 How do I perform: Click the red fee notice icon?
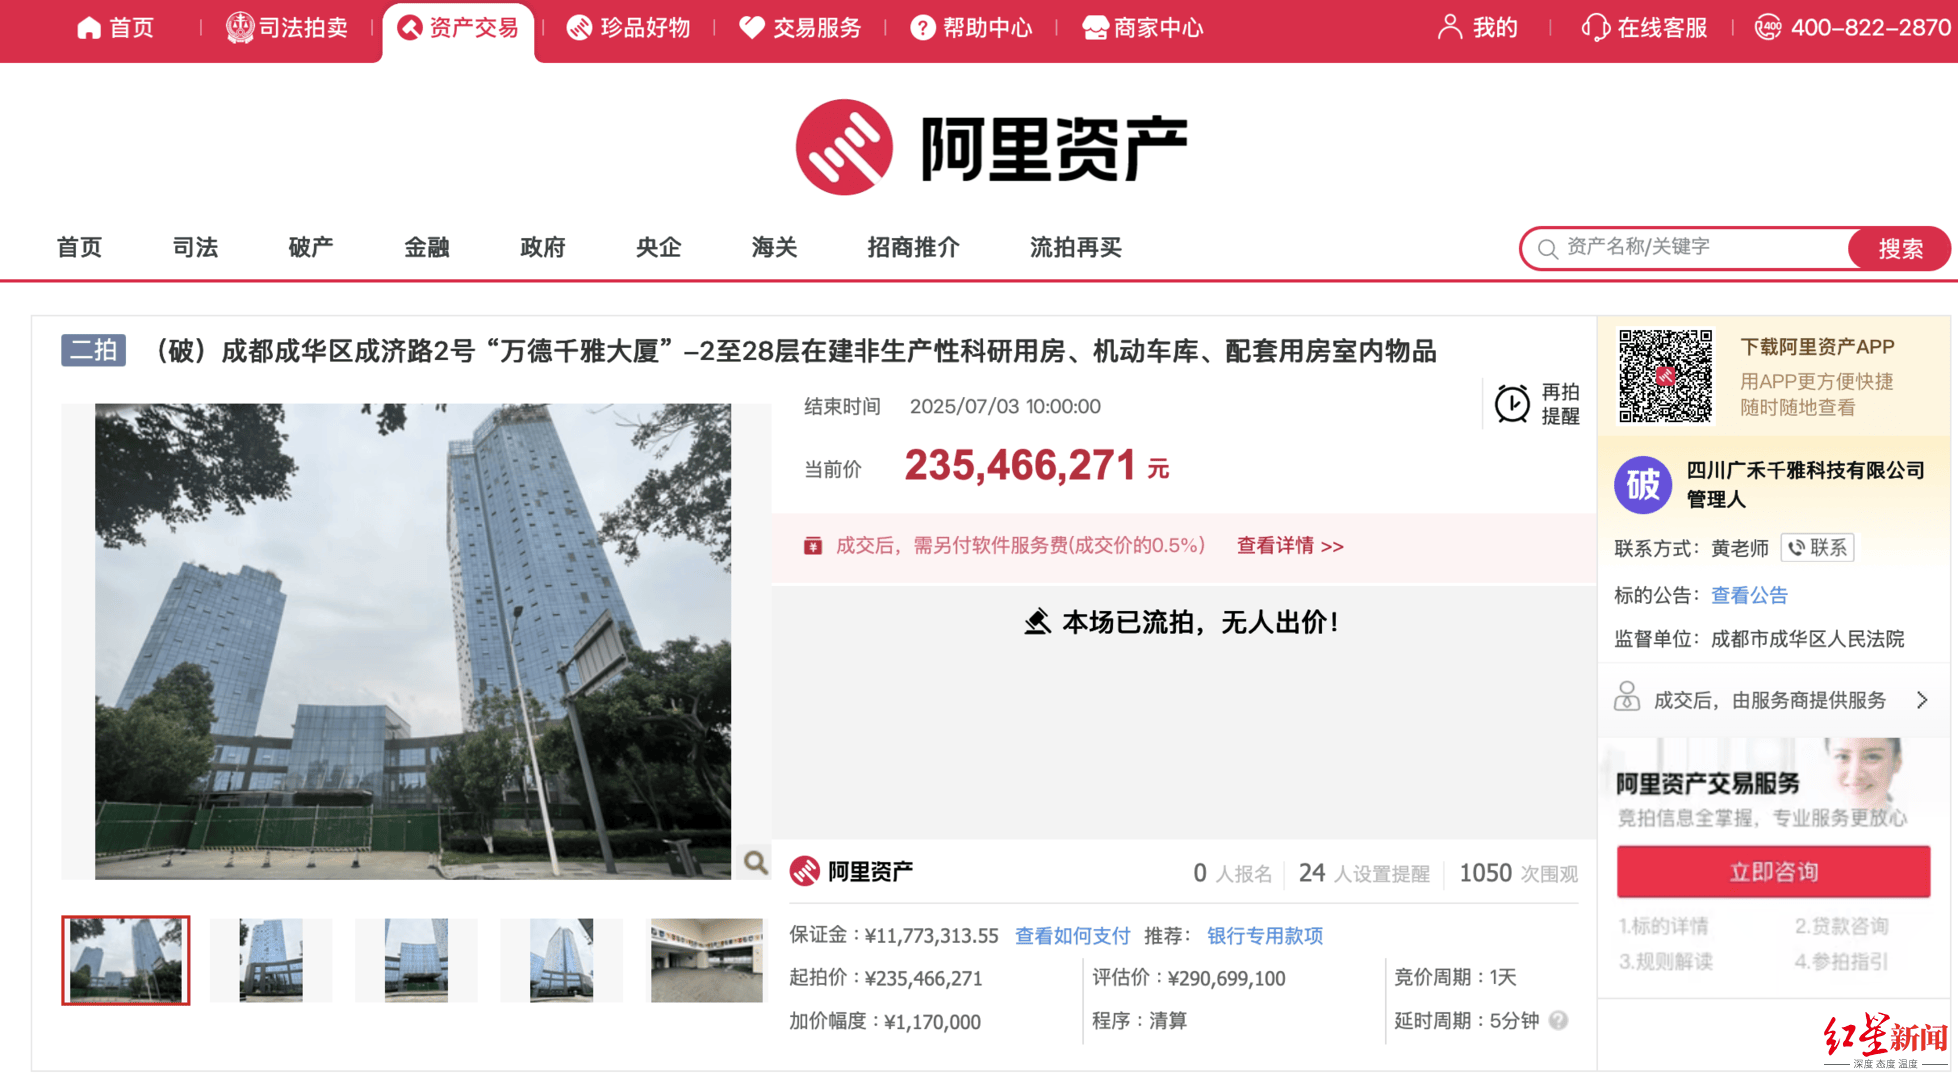pyautogui.click(x=813, y=546)
